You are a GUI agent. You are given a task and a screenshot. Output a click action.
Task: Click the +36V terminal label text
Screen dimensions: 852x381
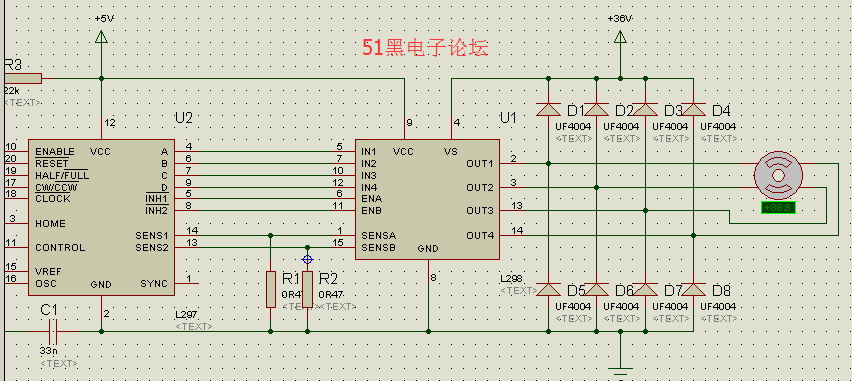tap(621, 18)
